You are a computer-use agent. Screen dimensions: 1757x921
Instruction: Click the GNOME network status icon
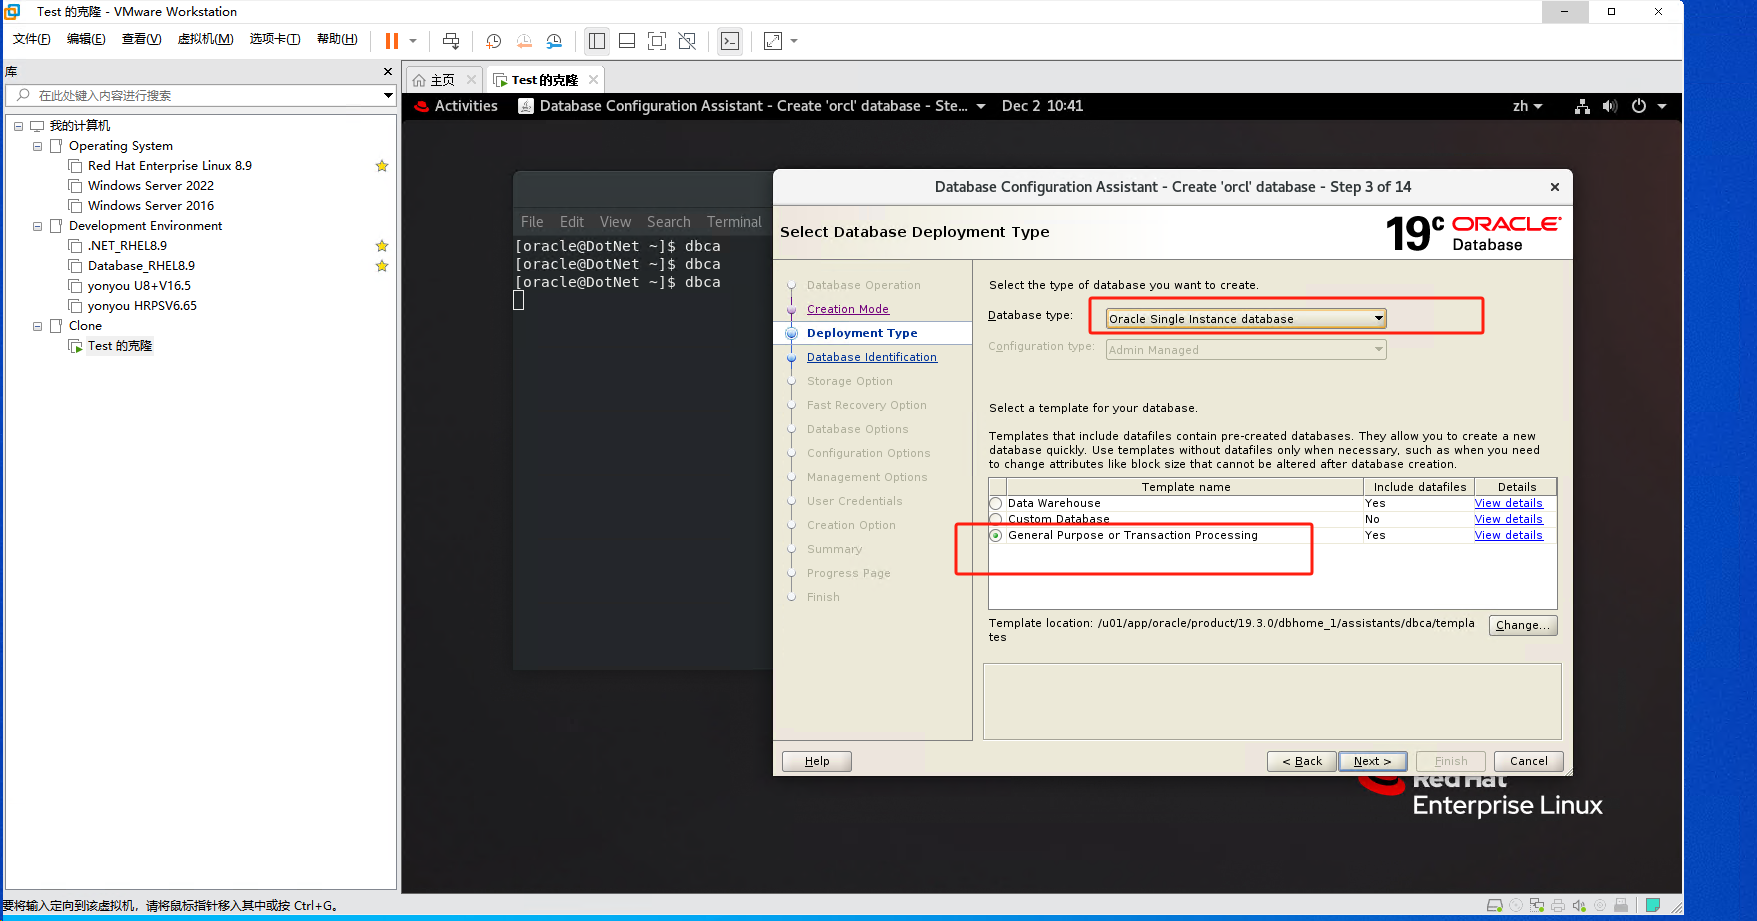[x=1582, y=106]
